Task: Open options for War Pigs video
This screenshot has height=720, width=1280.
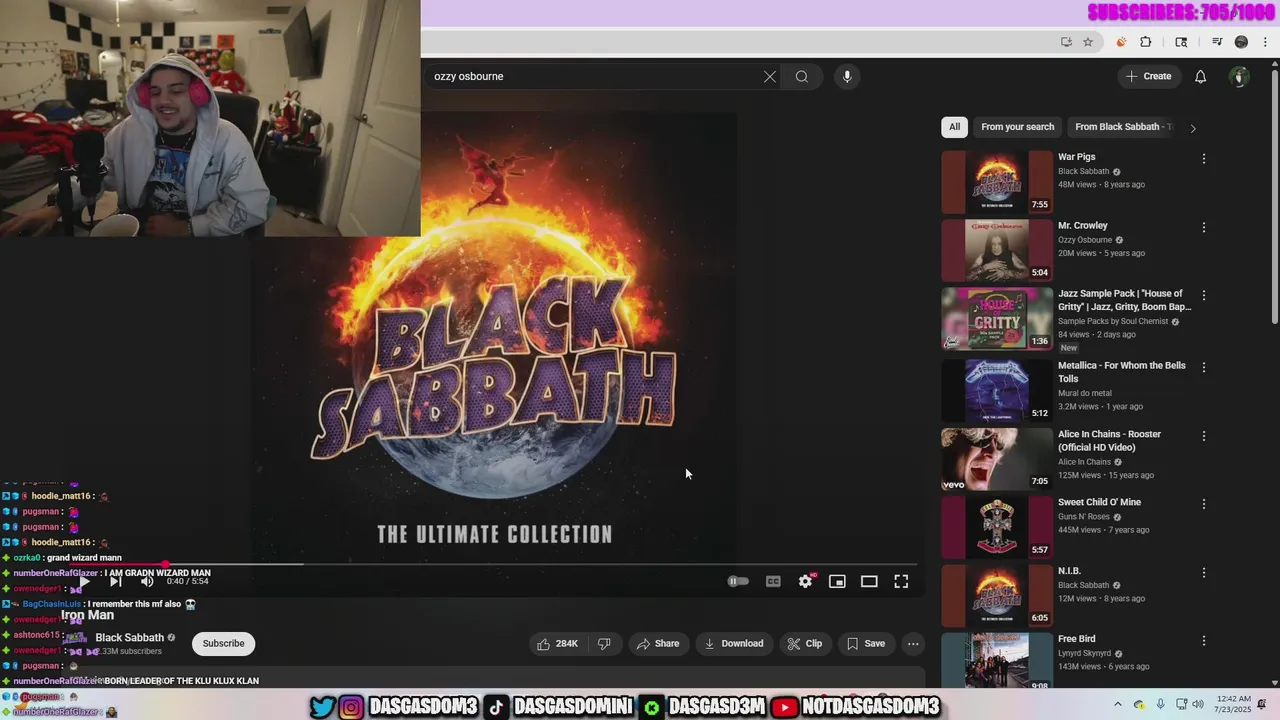Action: click(x=1204, y=159)
